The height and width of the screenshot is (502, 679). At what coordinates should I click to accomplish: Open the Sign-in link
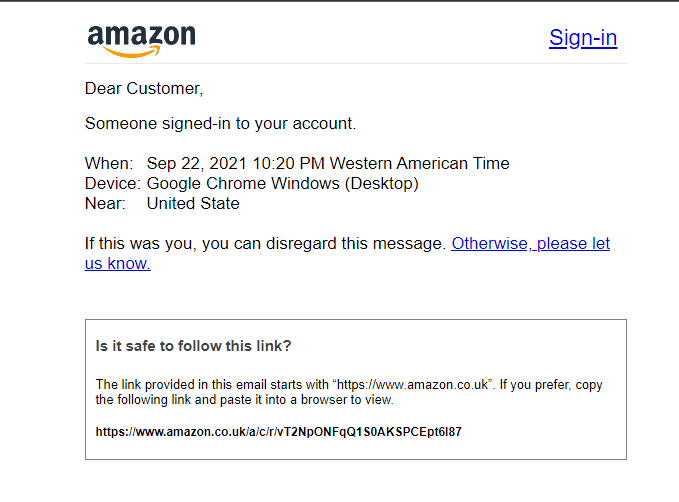coord(583,38)
